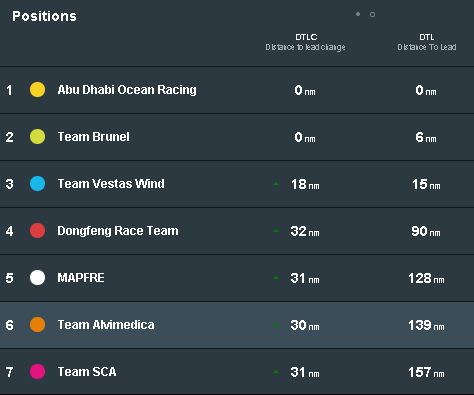Click green arrow beside Dongfeng 32 nm
Screen dimensions: 474x395
click(276, 231)
